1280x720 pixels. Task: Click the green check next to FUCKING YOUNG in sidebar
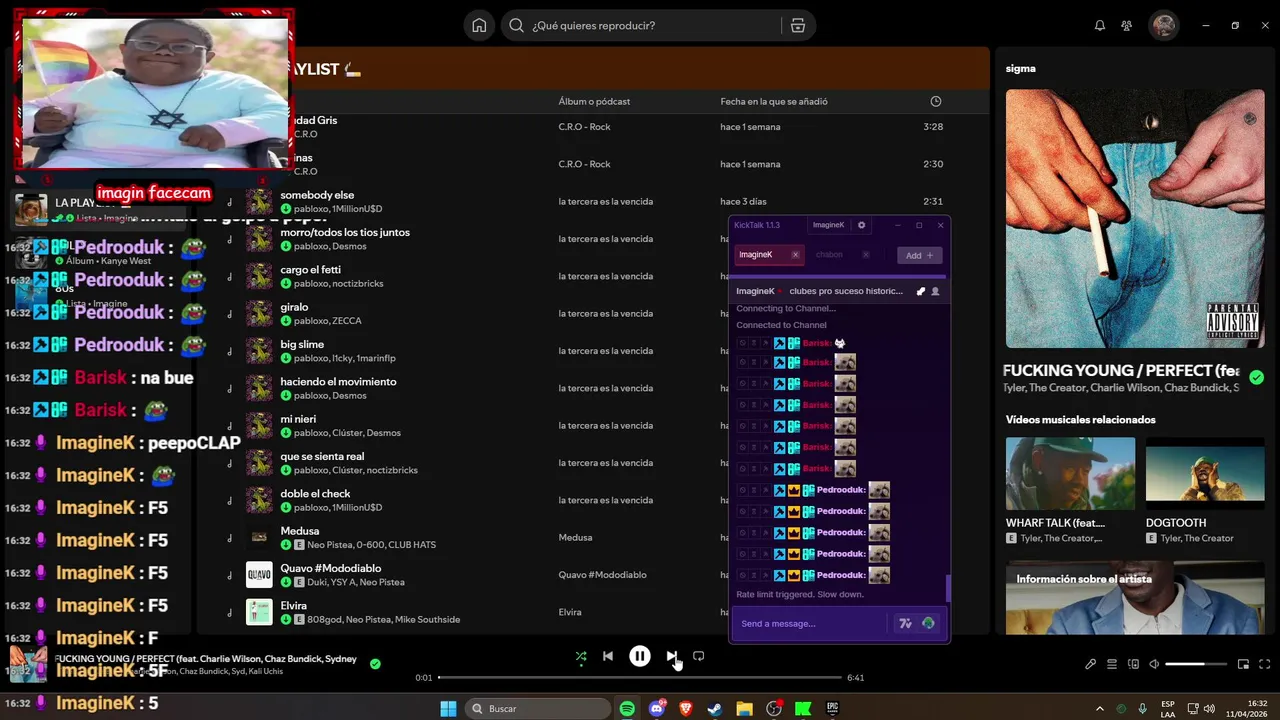click(x=1256, y=377)
